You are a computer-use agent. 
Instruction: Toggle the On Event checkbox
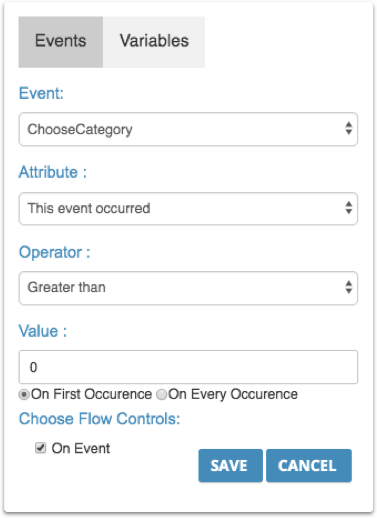(41, 448)
